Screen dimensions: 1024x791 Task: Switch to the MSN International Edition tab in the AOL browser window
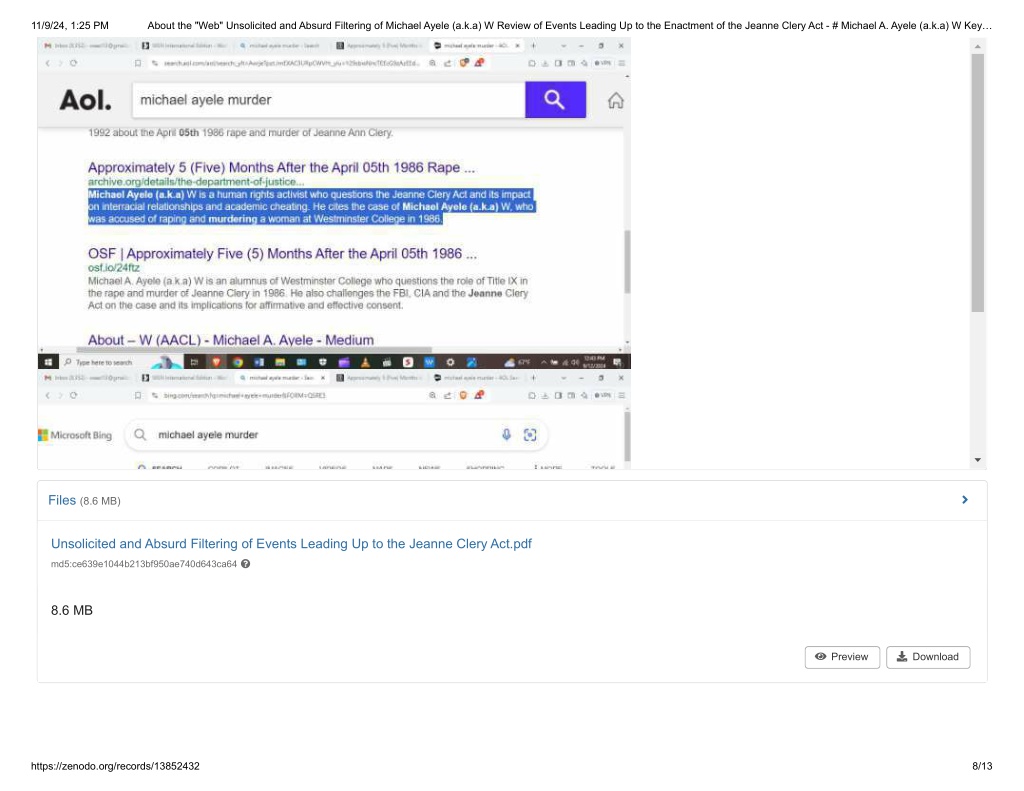point(185,46)
